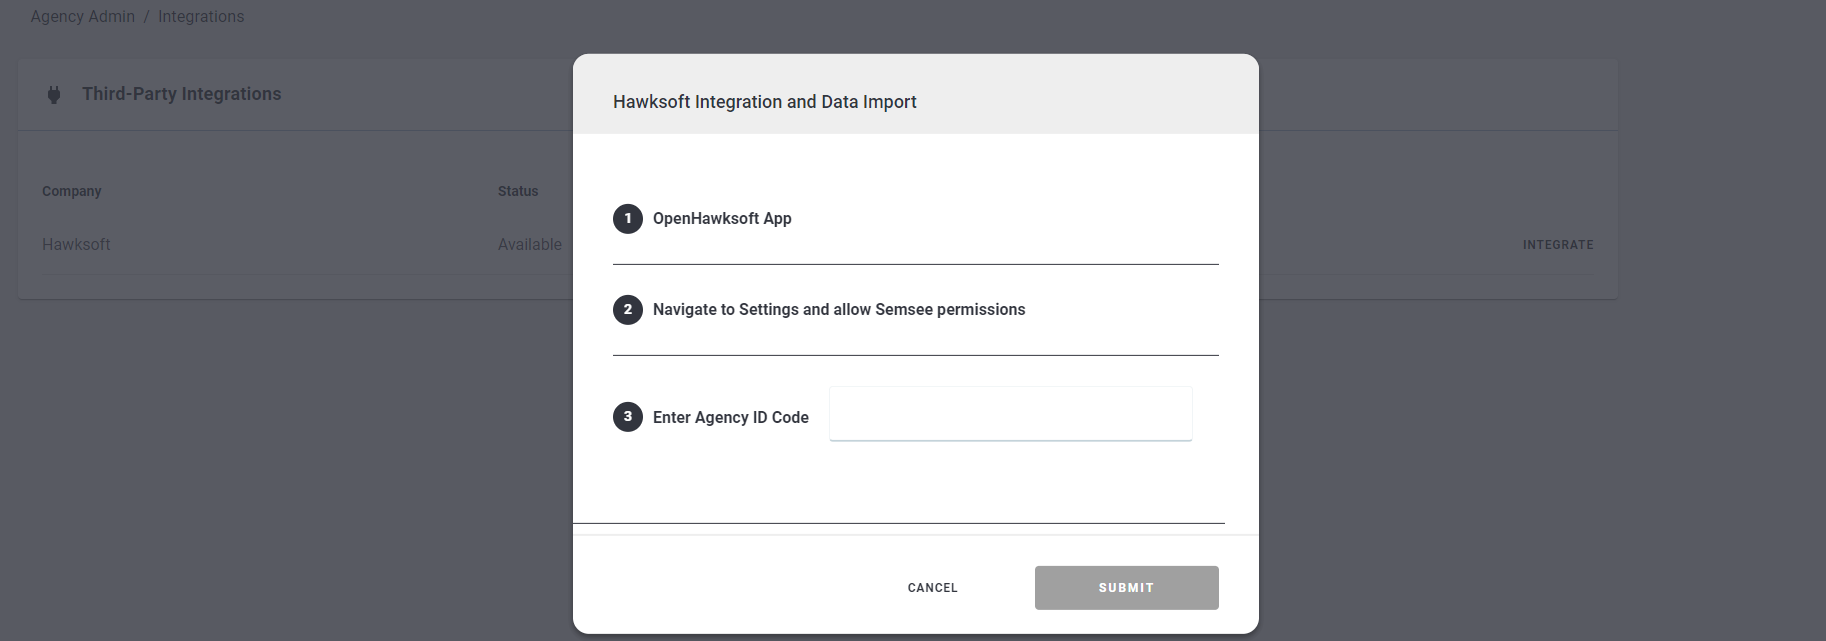Click the INTEGRATE action for Hawksoft

pos(1557,244)
